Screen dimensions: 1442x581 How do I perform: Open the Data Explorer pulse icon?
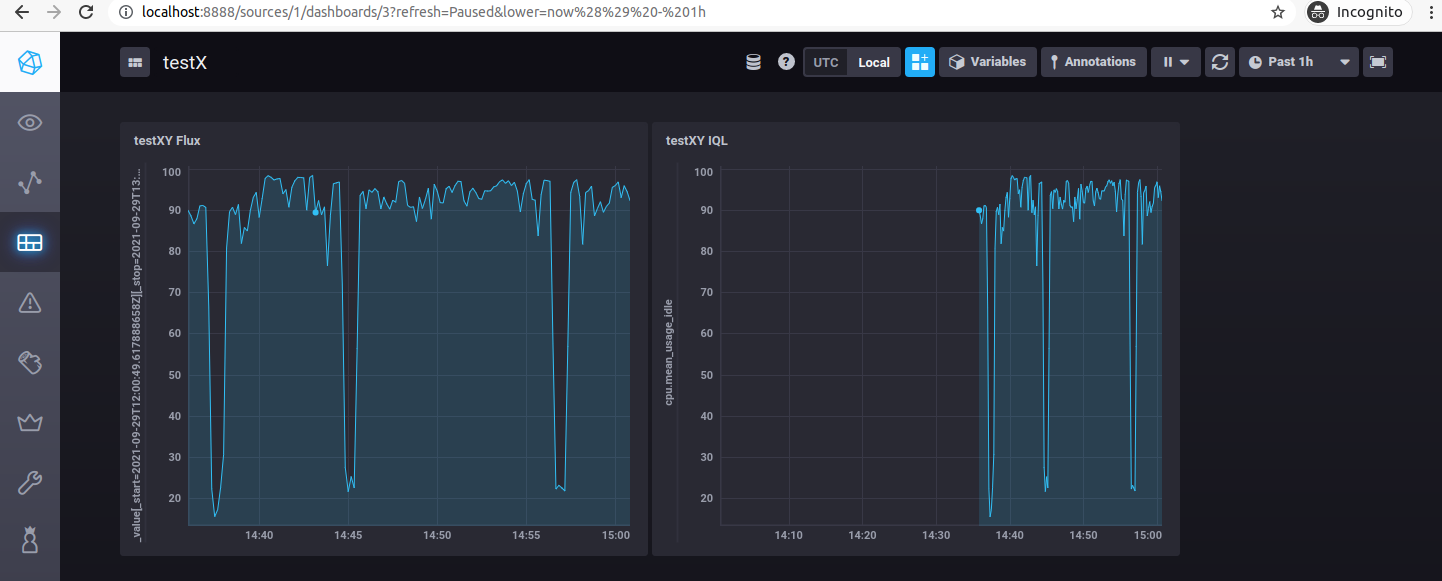pos(29,182)
